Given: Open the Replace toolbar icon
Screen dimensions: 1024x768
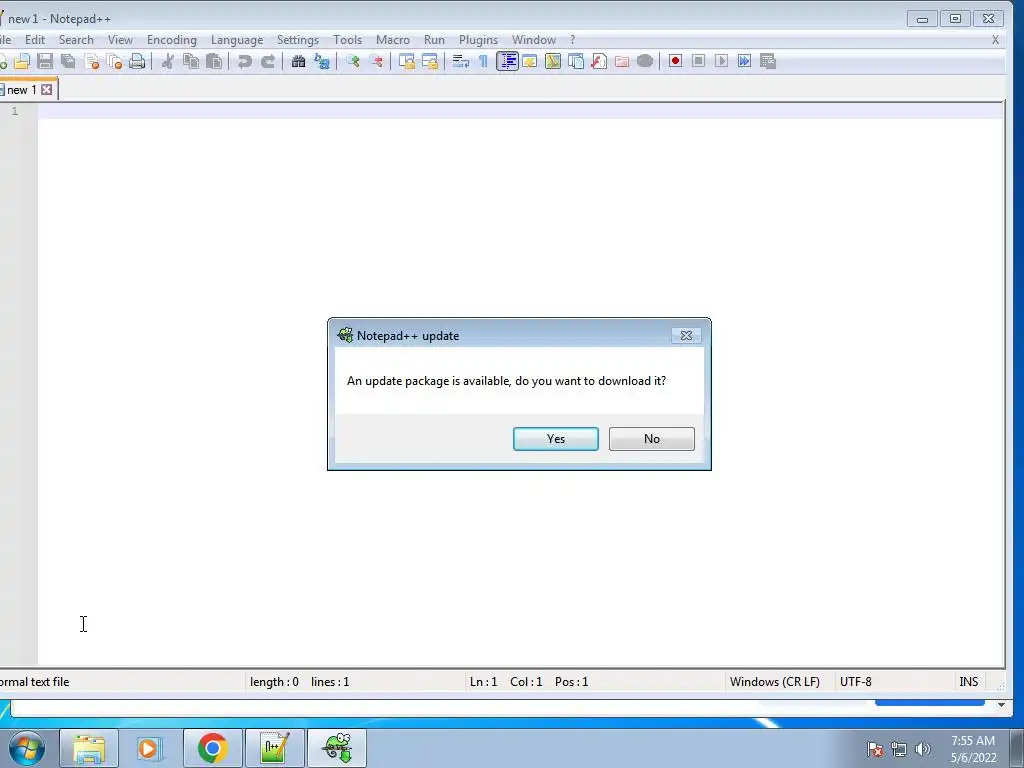Looking at the screenshot, I should [x=322, y=61].
